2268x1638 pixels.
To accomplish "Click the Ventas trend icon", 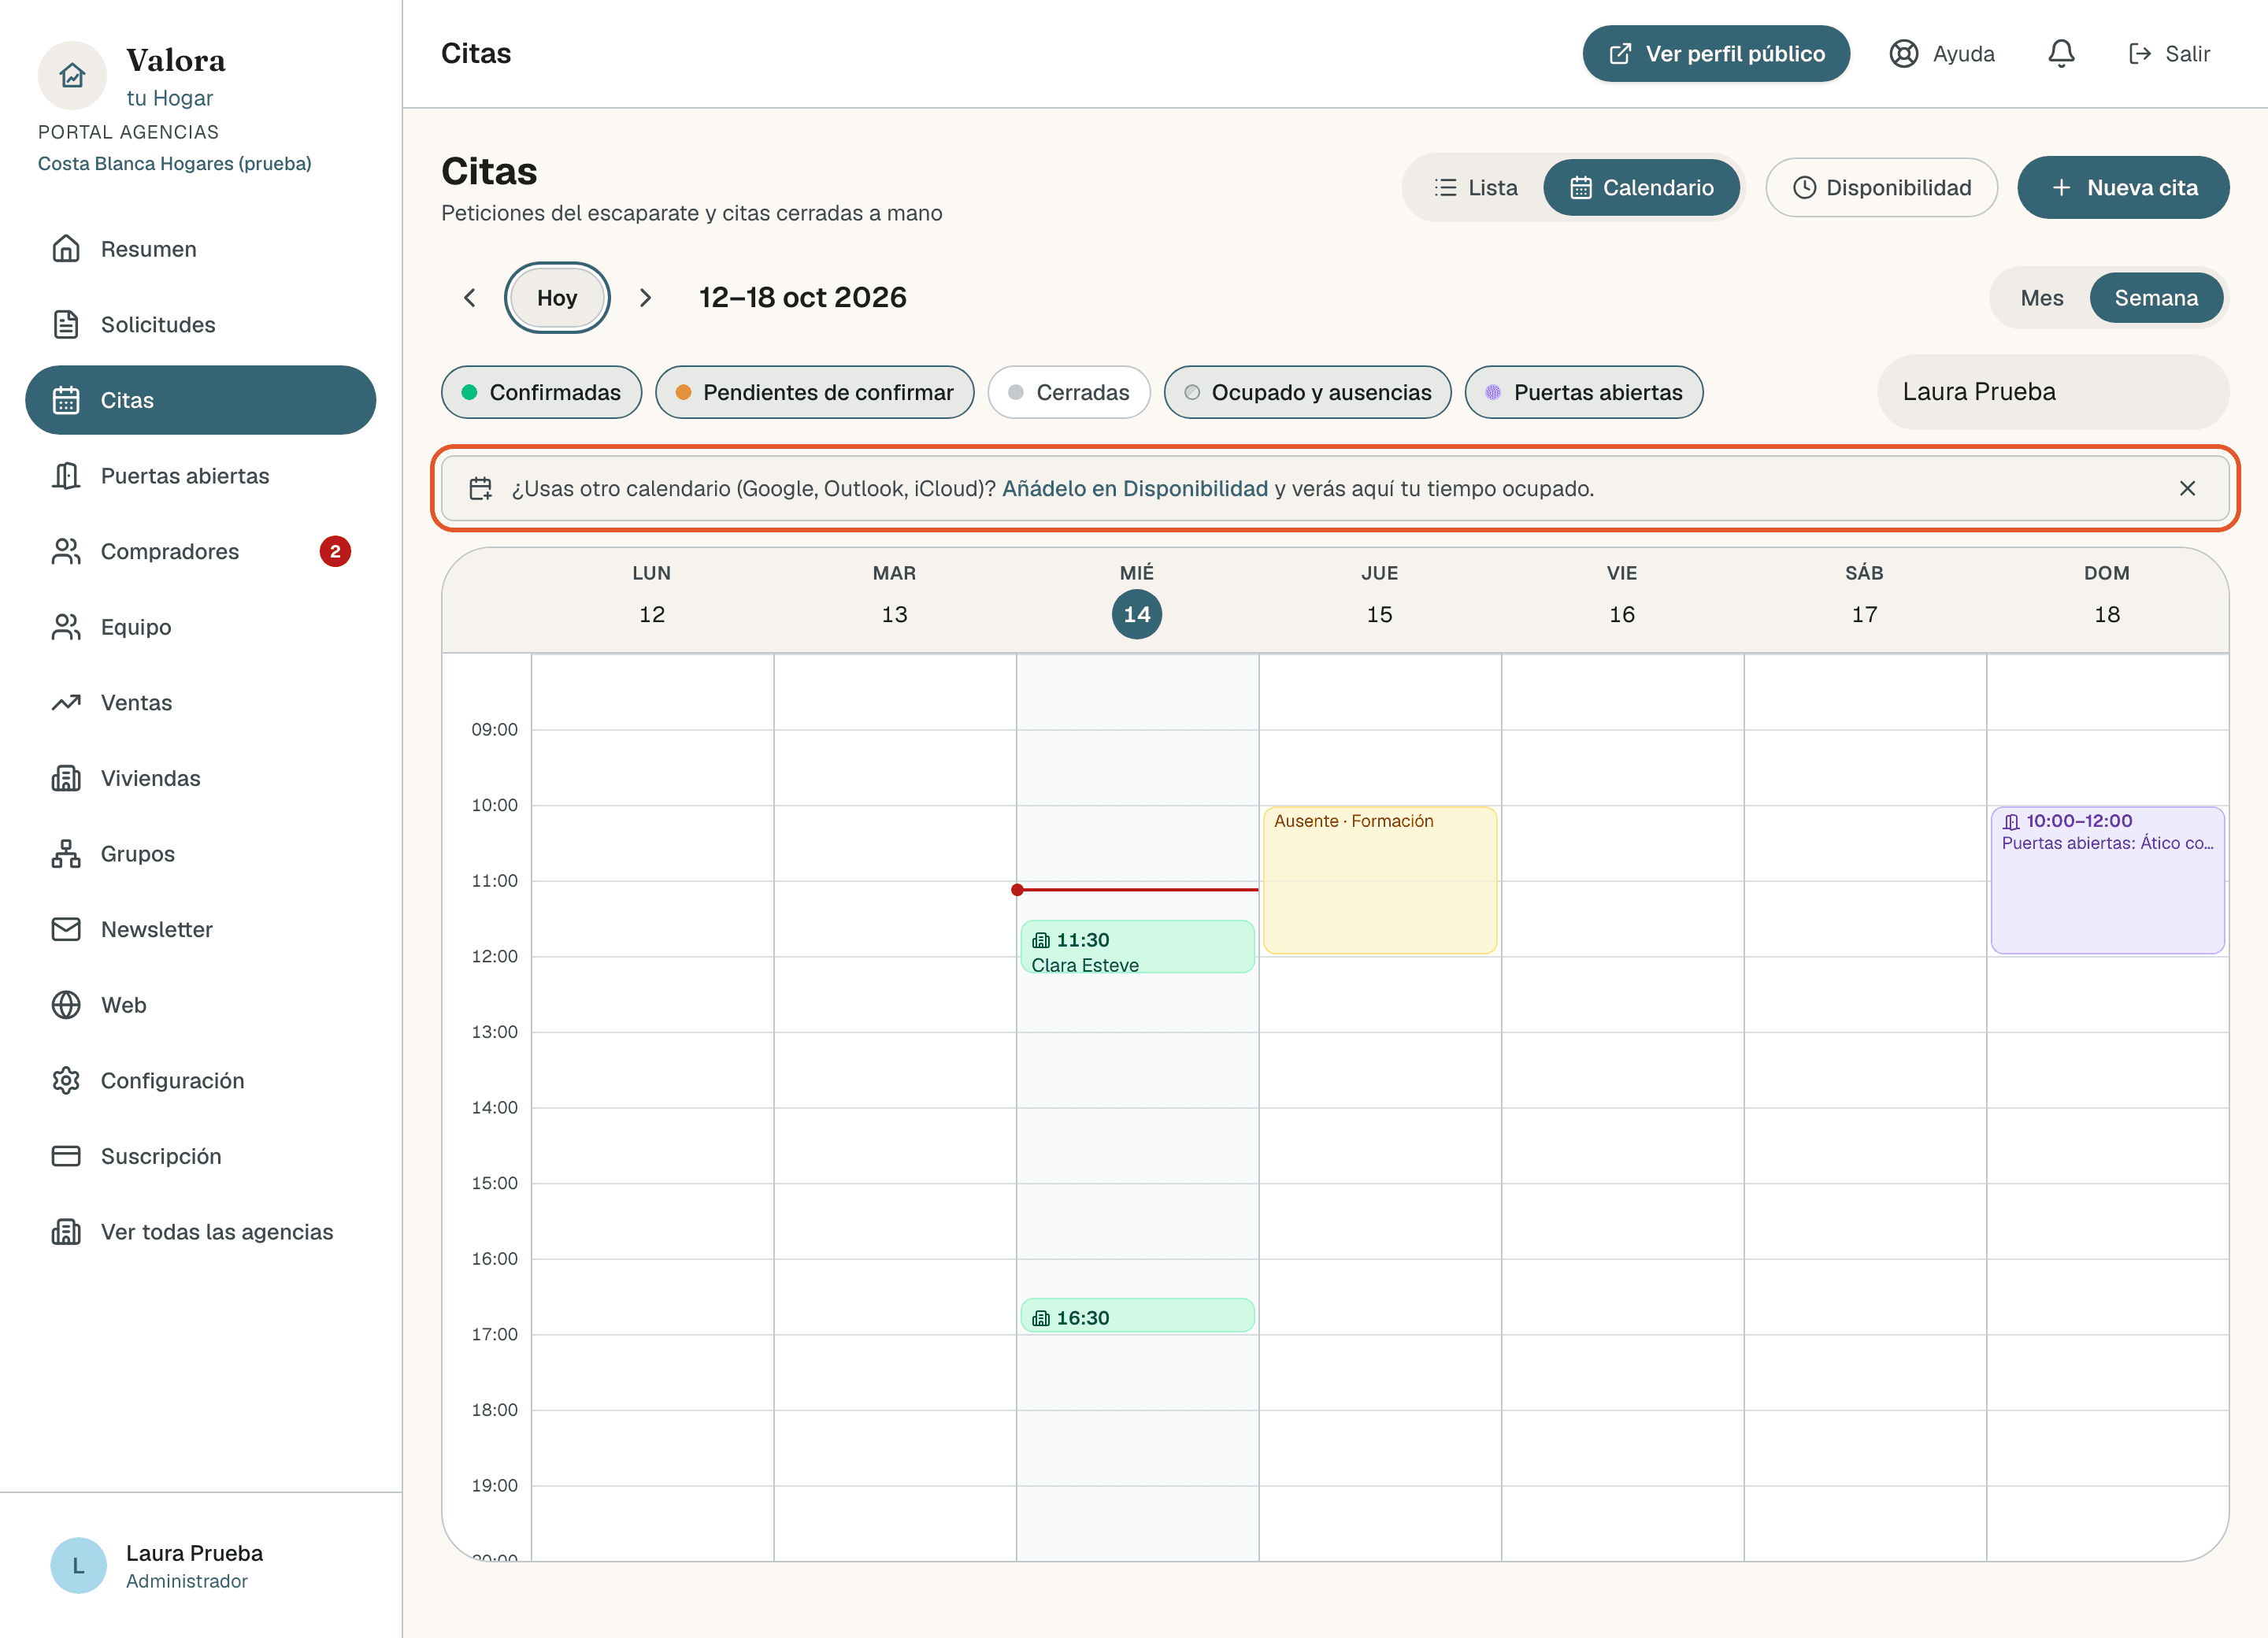I will tap(66, 703).
